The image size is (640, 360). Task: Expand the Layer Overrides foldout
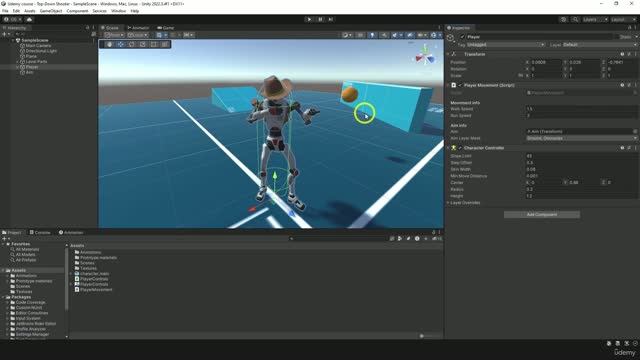coord(448,202)
